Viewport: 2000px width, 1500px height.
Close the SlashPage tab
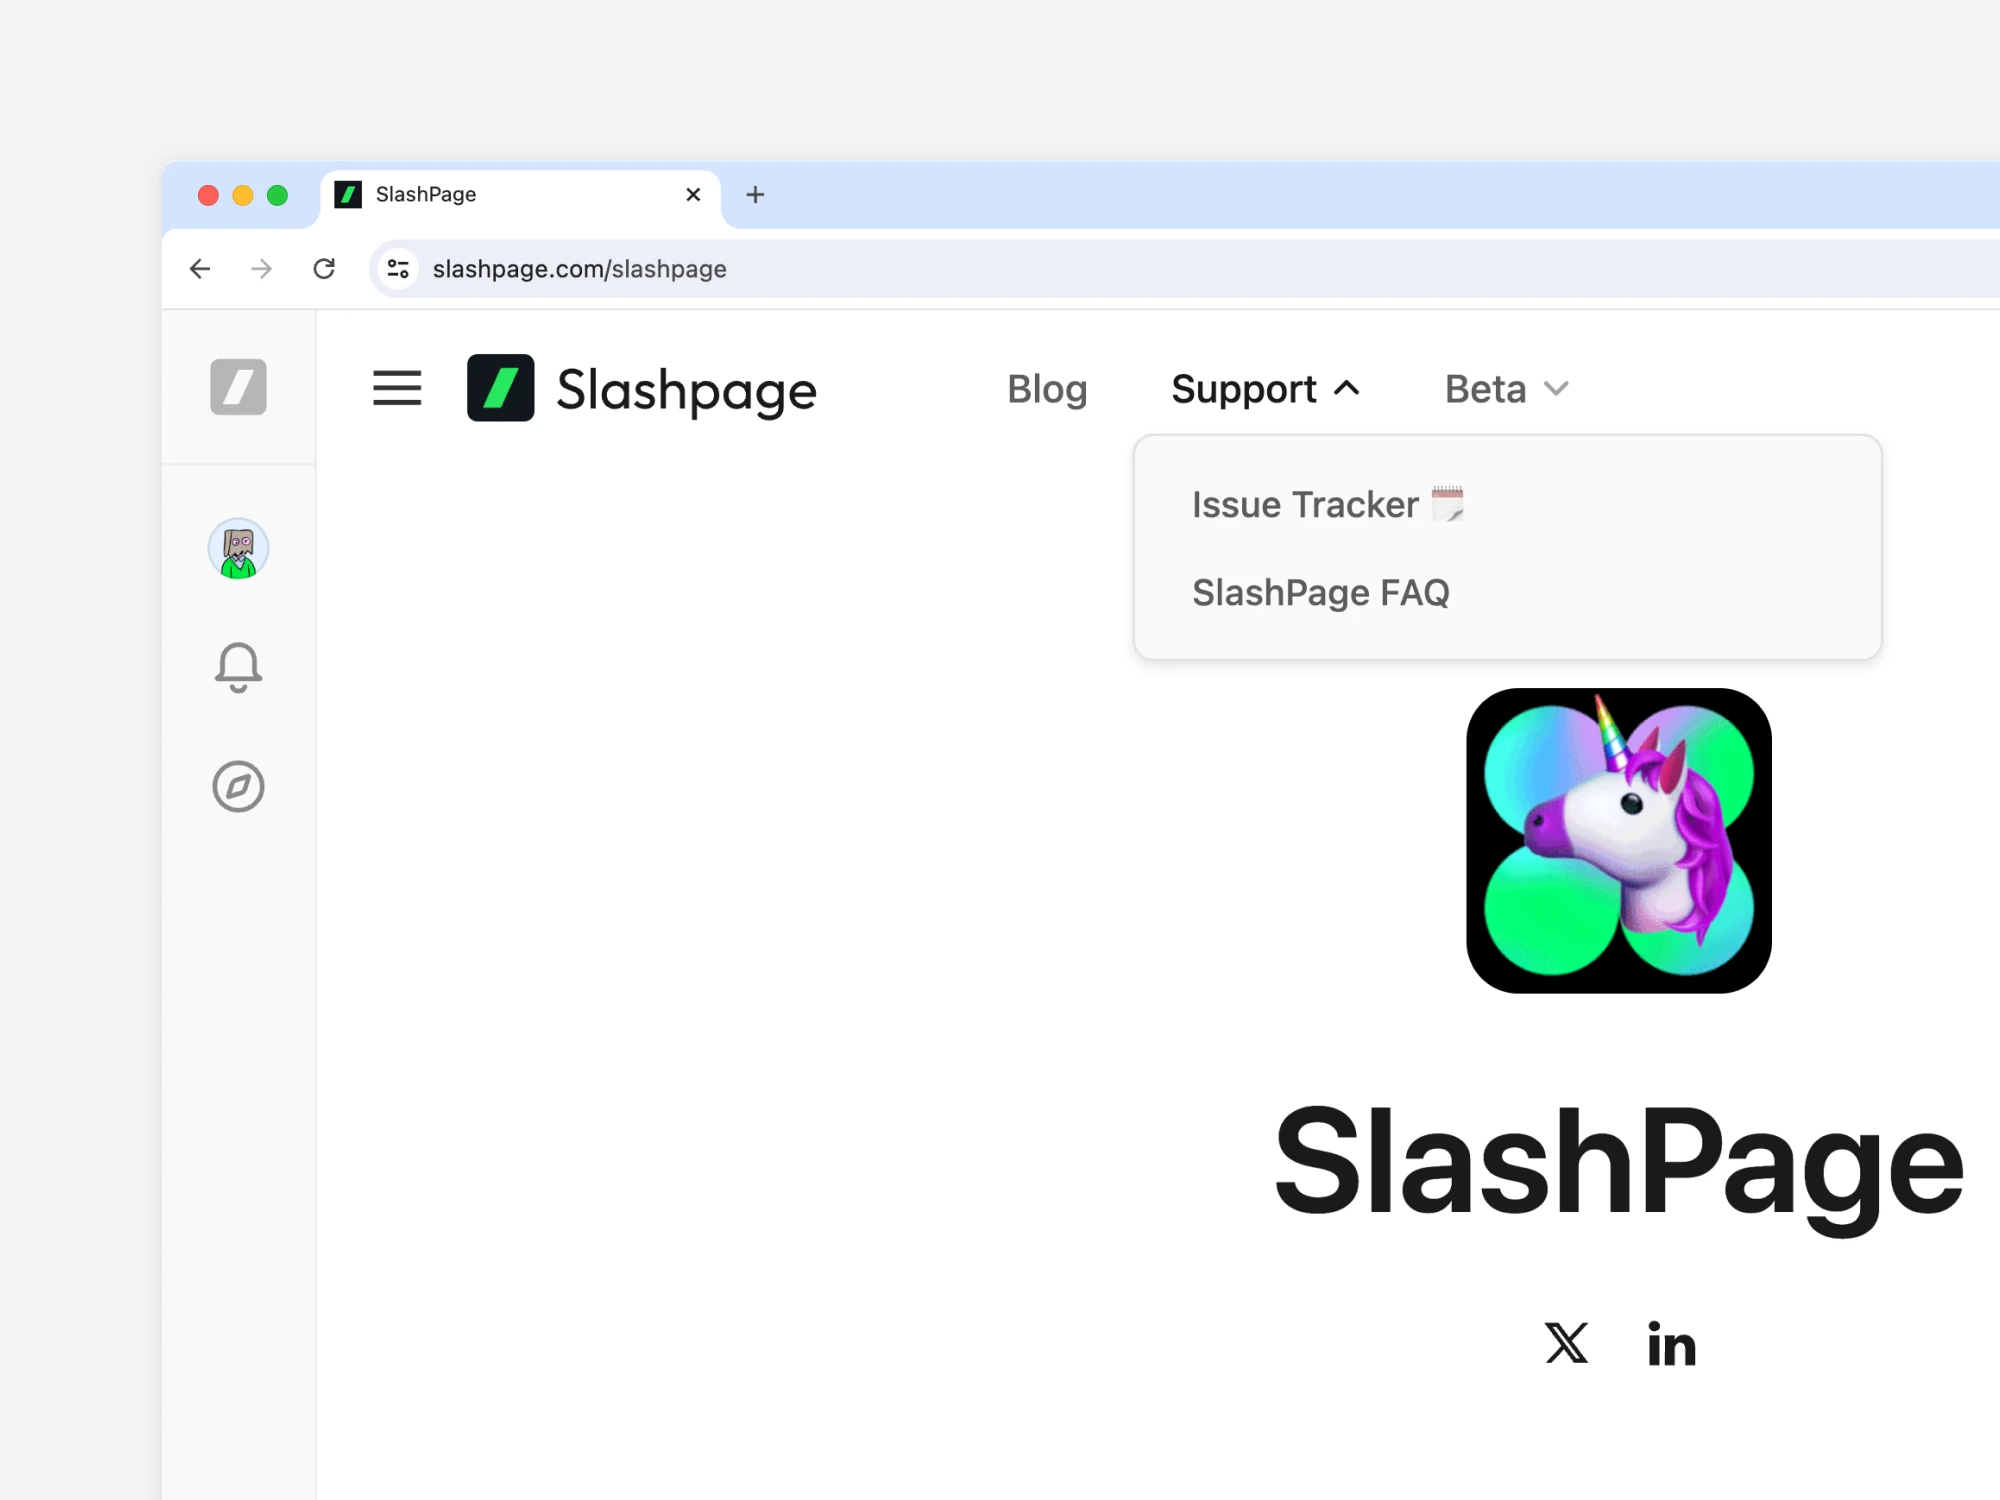693,195
